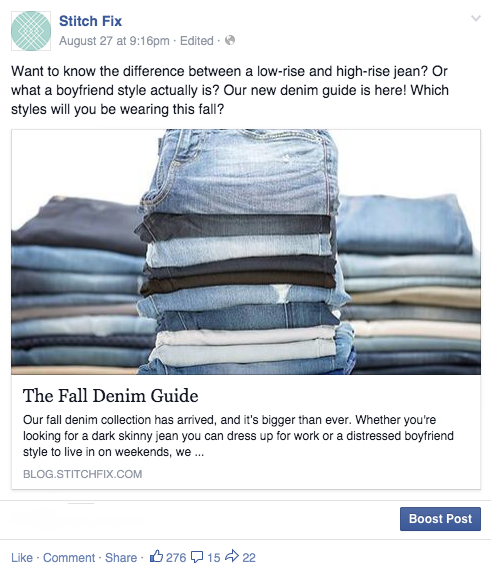Image resolution: width=491 pixels, height=572 pixels.
Task: Like the post using the Like link
Action: (22, 557)
